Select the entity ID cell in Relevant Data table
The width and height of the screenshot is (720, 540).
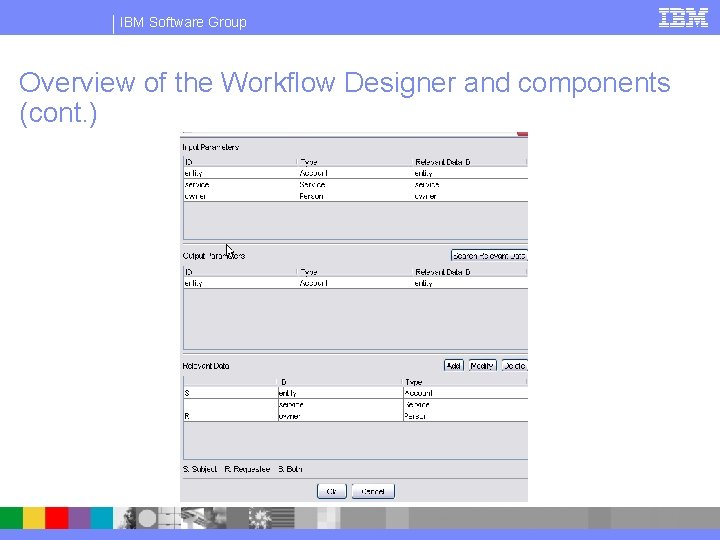(x=340, y=393)
